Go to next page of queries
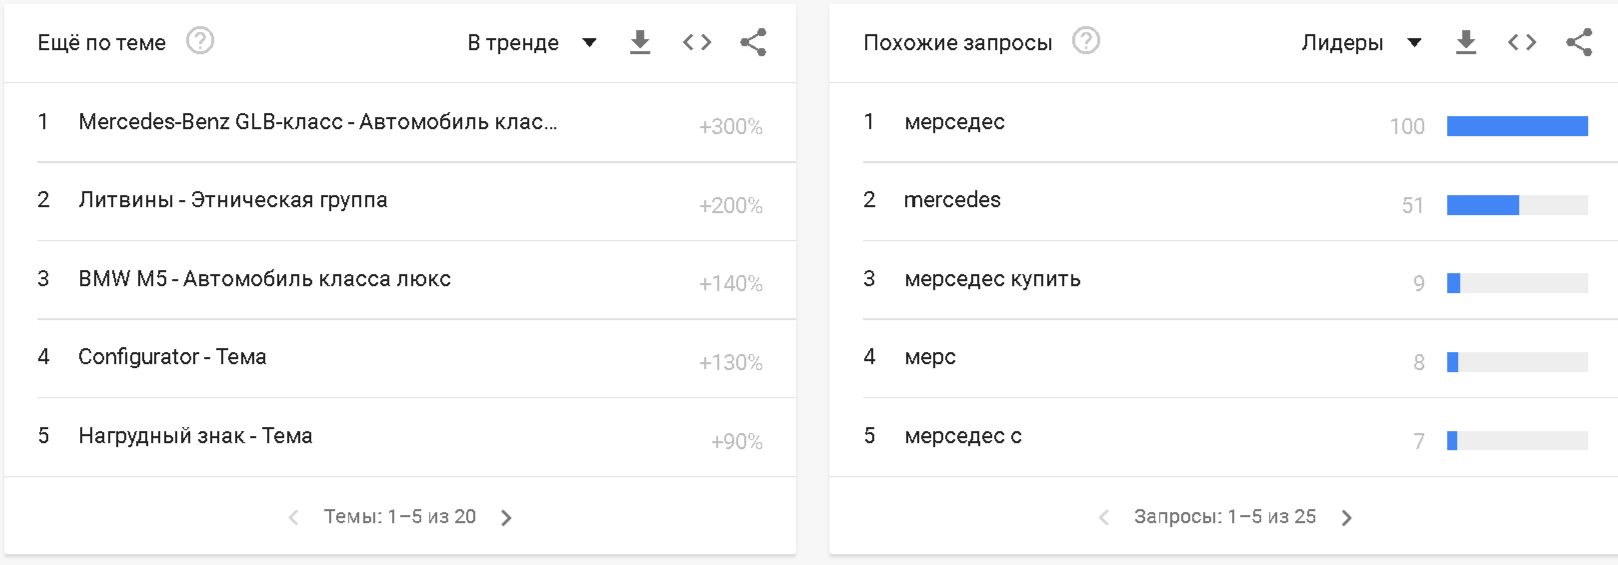This screenshot has width=1618, height=565. point(1347,518)
